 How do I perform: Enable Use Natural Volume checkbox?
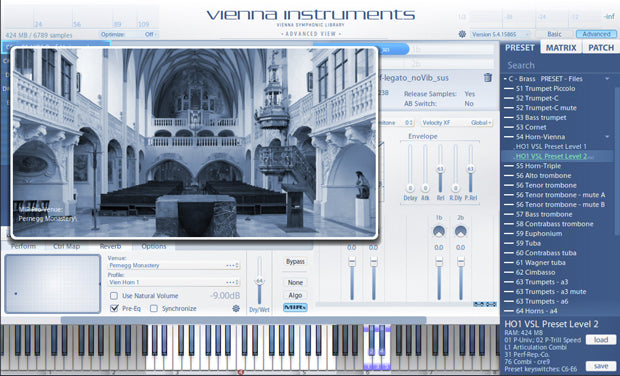(114, 296)
